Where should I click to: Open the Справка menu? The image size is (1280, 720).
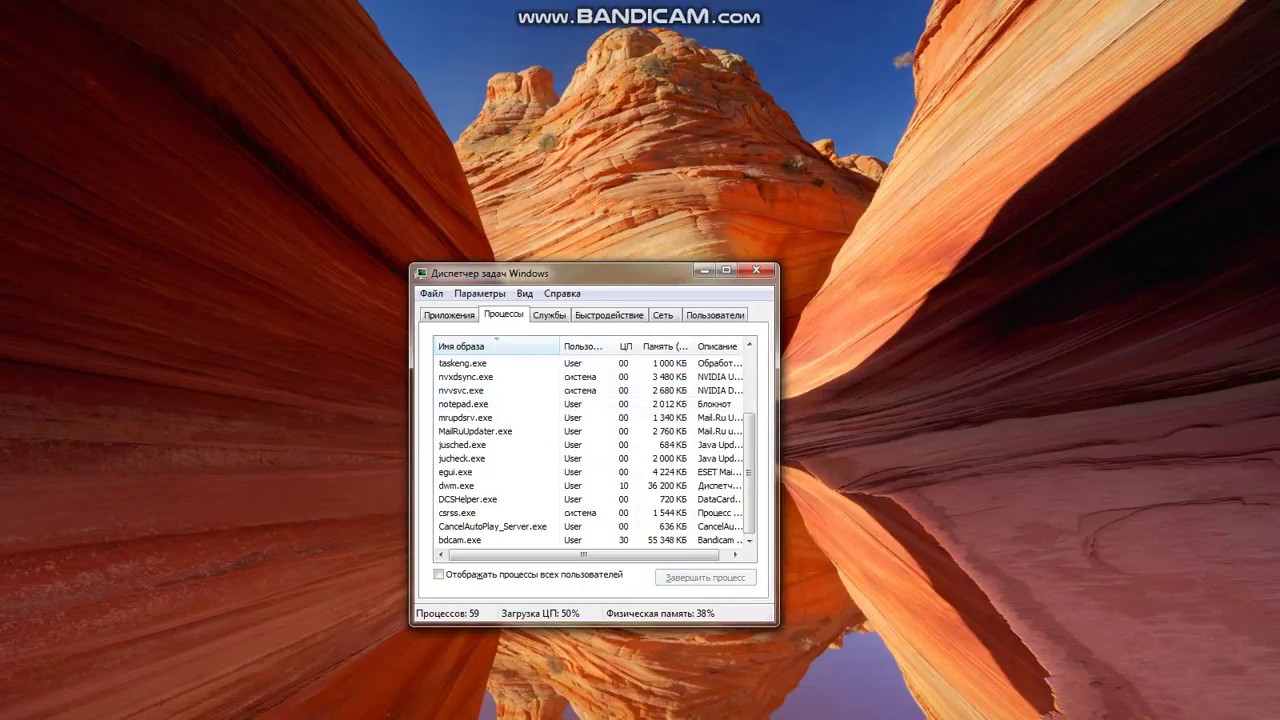pyautogui.click(x=562, y=294)
